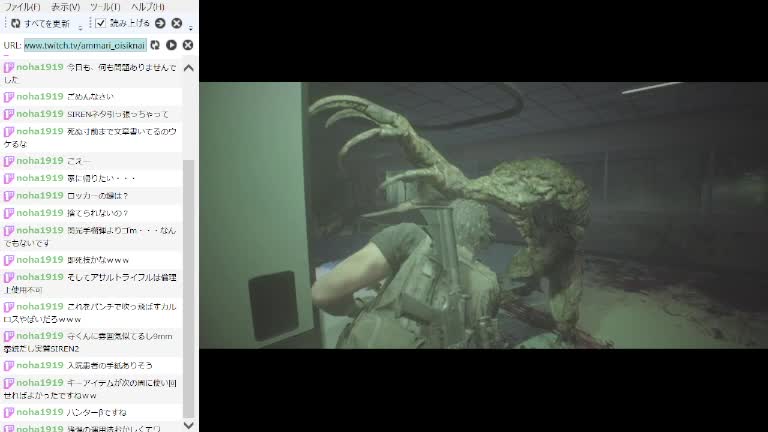Click noha1919 username on the ごめんなさい row

tap(40, 96)
